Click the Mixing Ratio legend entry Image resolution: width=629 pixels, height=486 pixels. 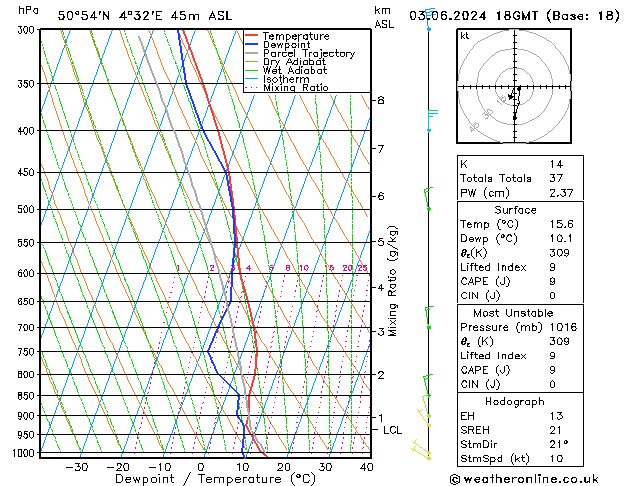click(x=295, y=88)
